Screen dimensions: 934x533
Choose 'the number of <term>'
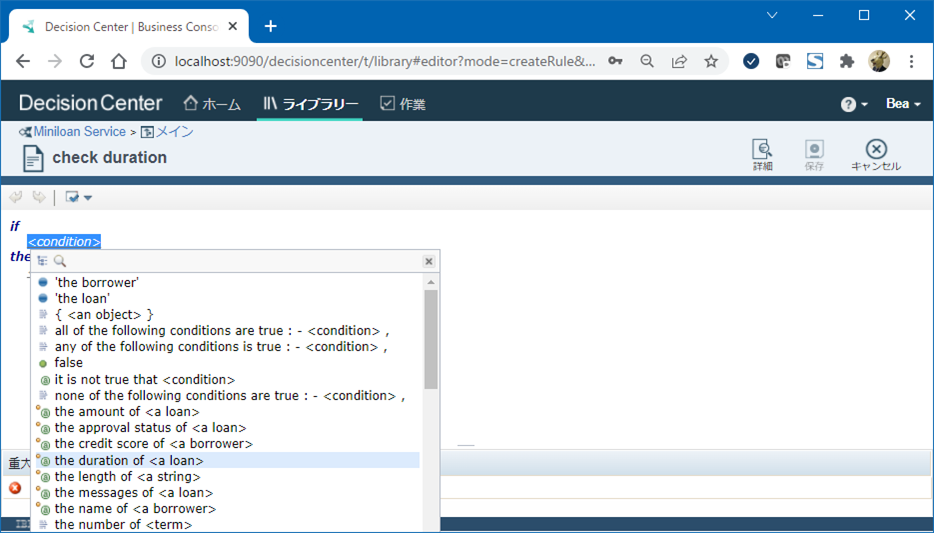[x=123, y=525]
